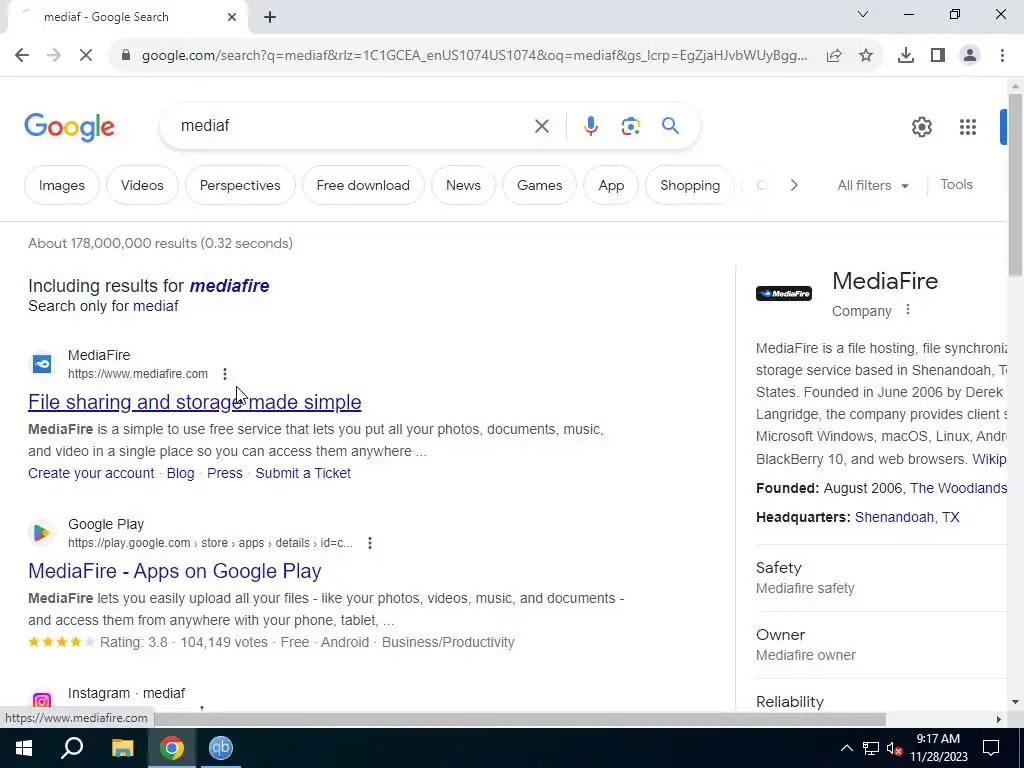Open File Explorer from the taskbar
1024x768 pixels.
[x=122, y=748]
